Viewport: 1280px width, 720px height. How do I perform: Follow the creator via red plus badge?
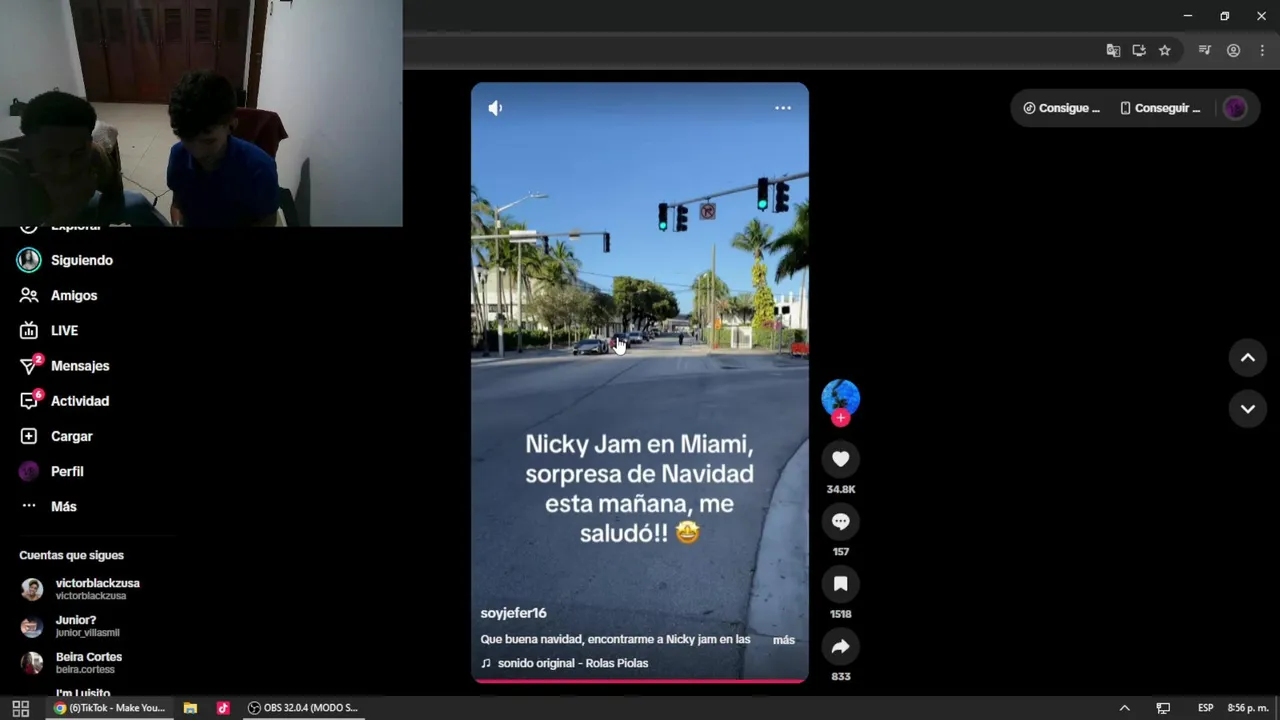point(841,418)
